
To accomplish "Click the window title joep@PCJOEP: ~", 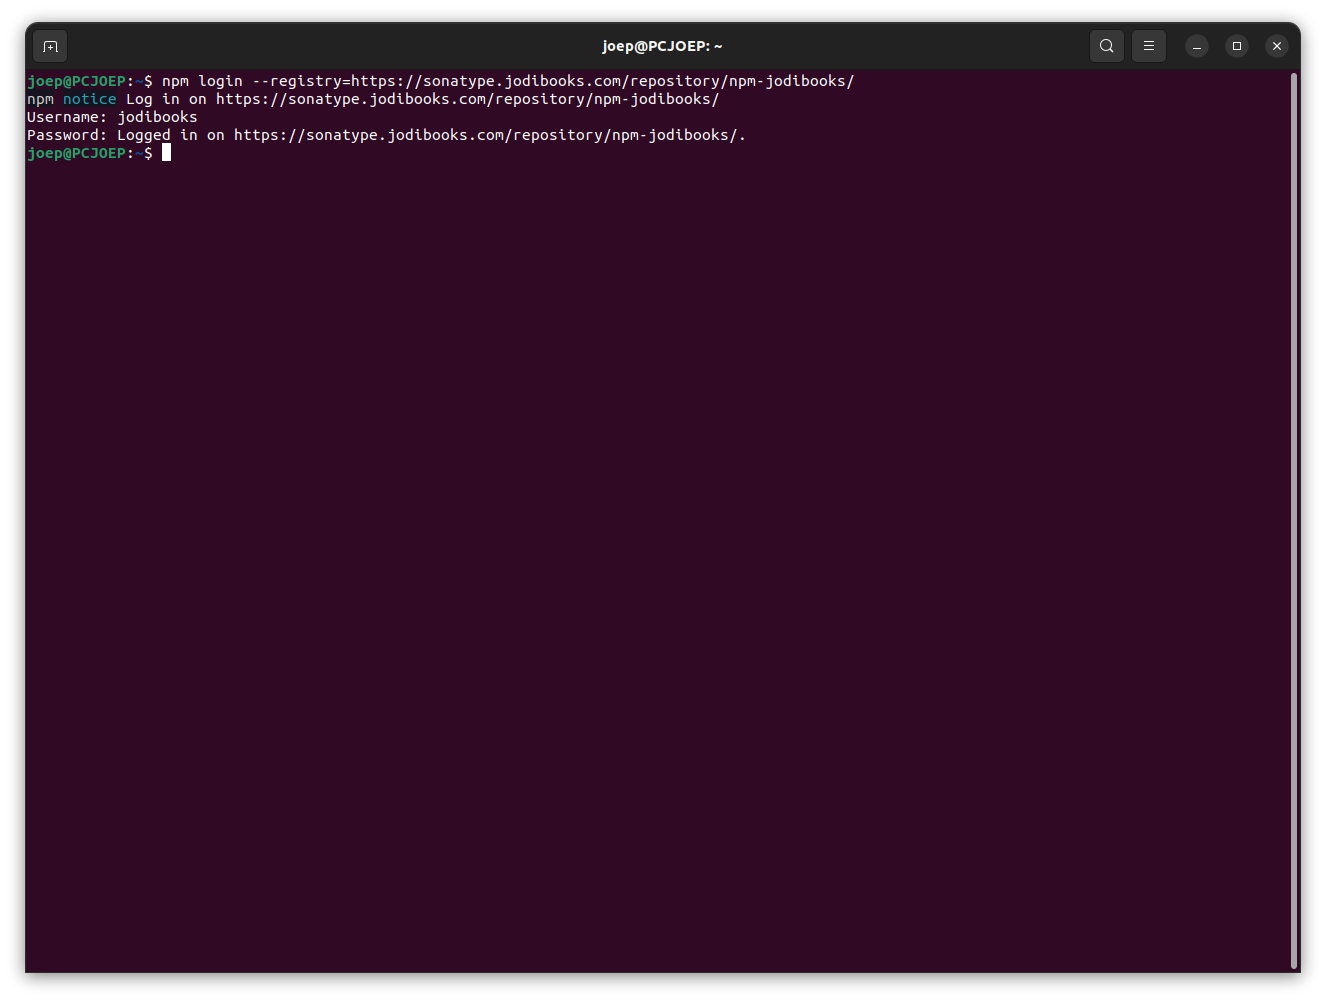I will (662, 46).
